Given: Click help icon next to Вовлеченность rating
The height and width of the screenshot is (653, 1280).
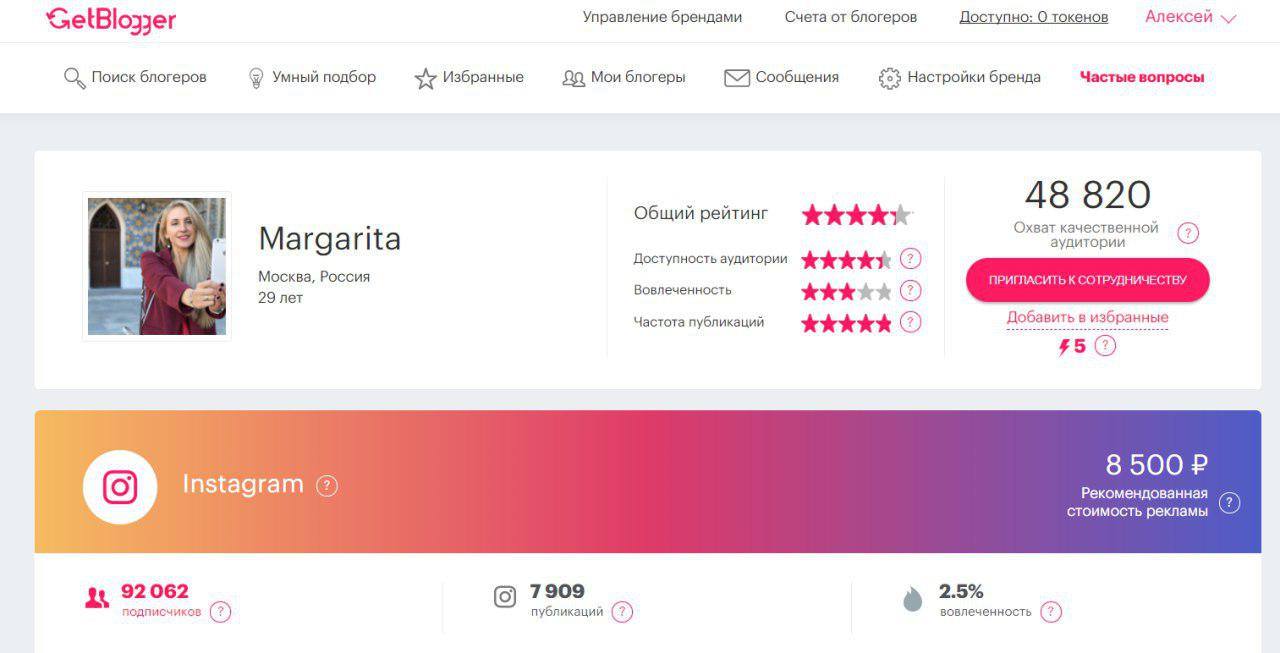Looking at the screenshot, I should pos(910,291).
